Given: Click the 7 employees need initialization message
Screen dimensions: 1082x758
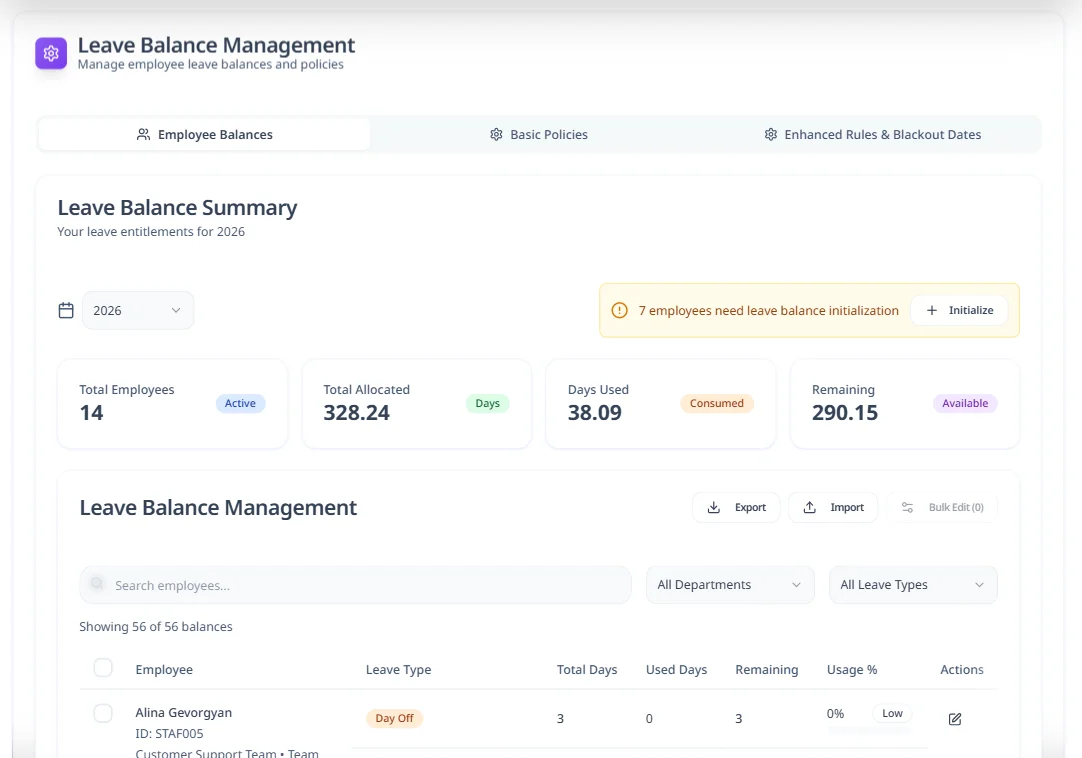Looking at the screenshot, I should 769,311.
